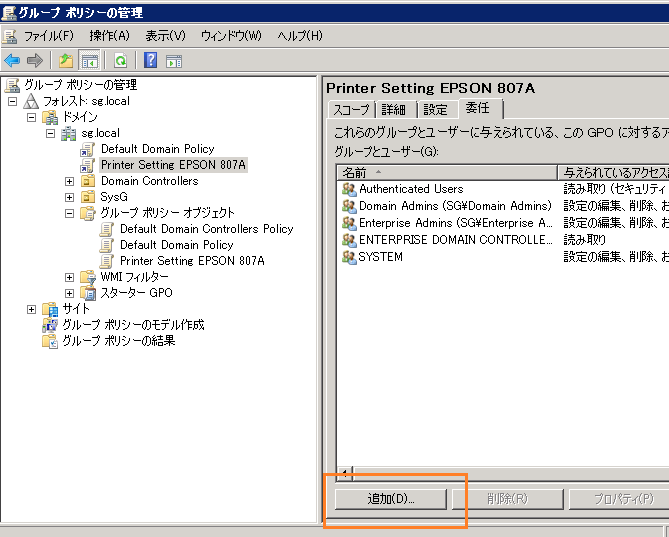Open Help via the question mark icon
669x537 pixels.
click(x=151, y=60)
